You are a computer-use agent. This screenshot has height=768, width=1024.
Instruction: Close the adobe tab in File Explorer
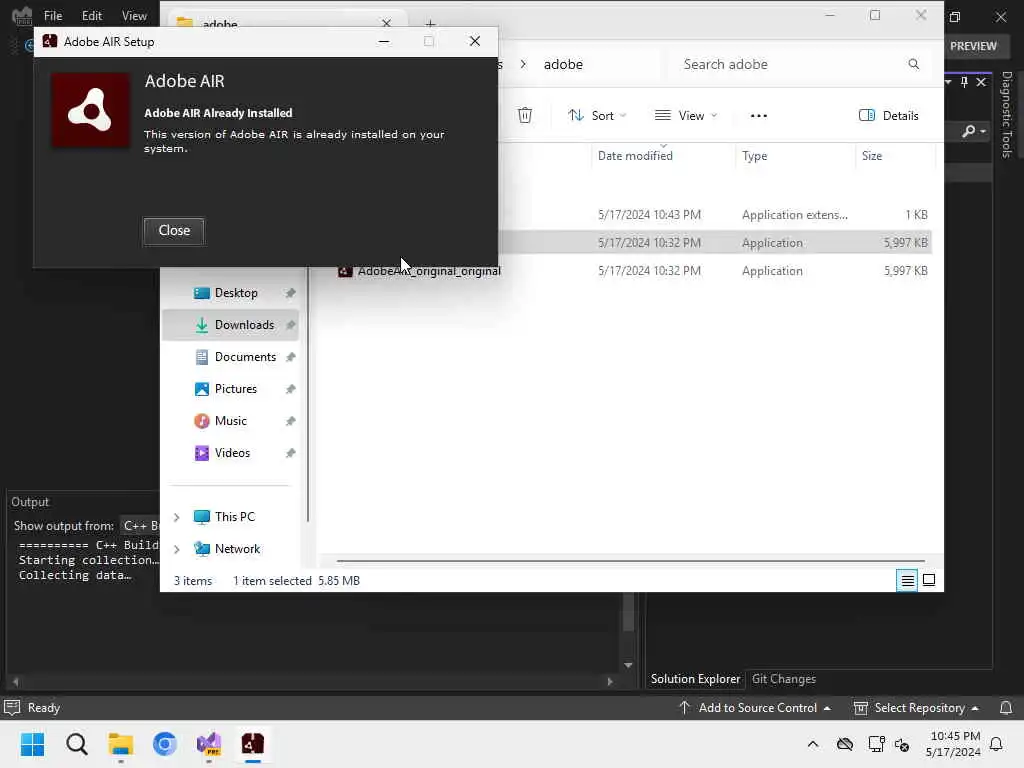tap(387, 24)
